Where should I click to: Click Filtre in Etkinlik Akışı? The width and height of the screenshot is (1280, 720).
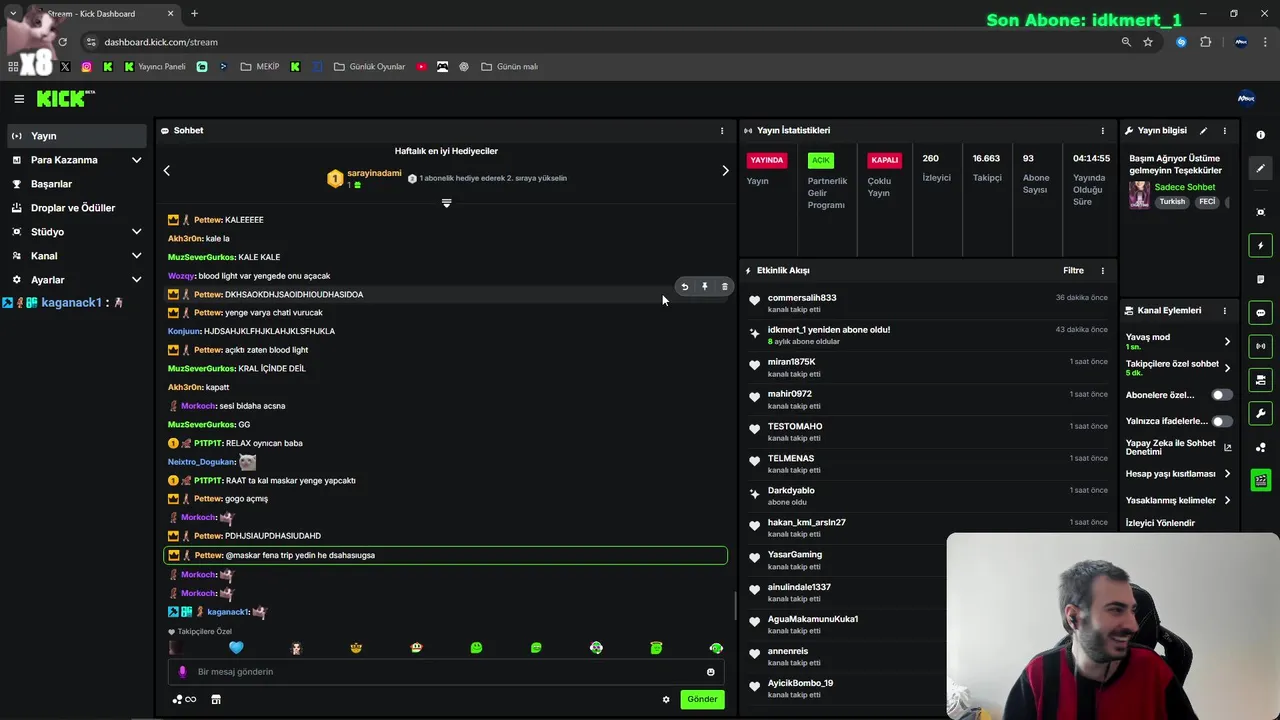[1073, 270]
